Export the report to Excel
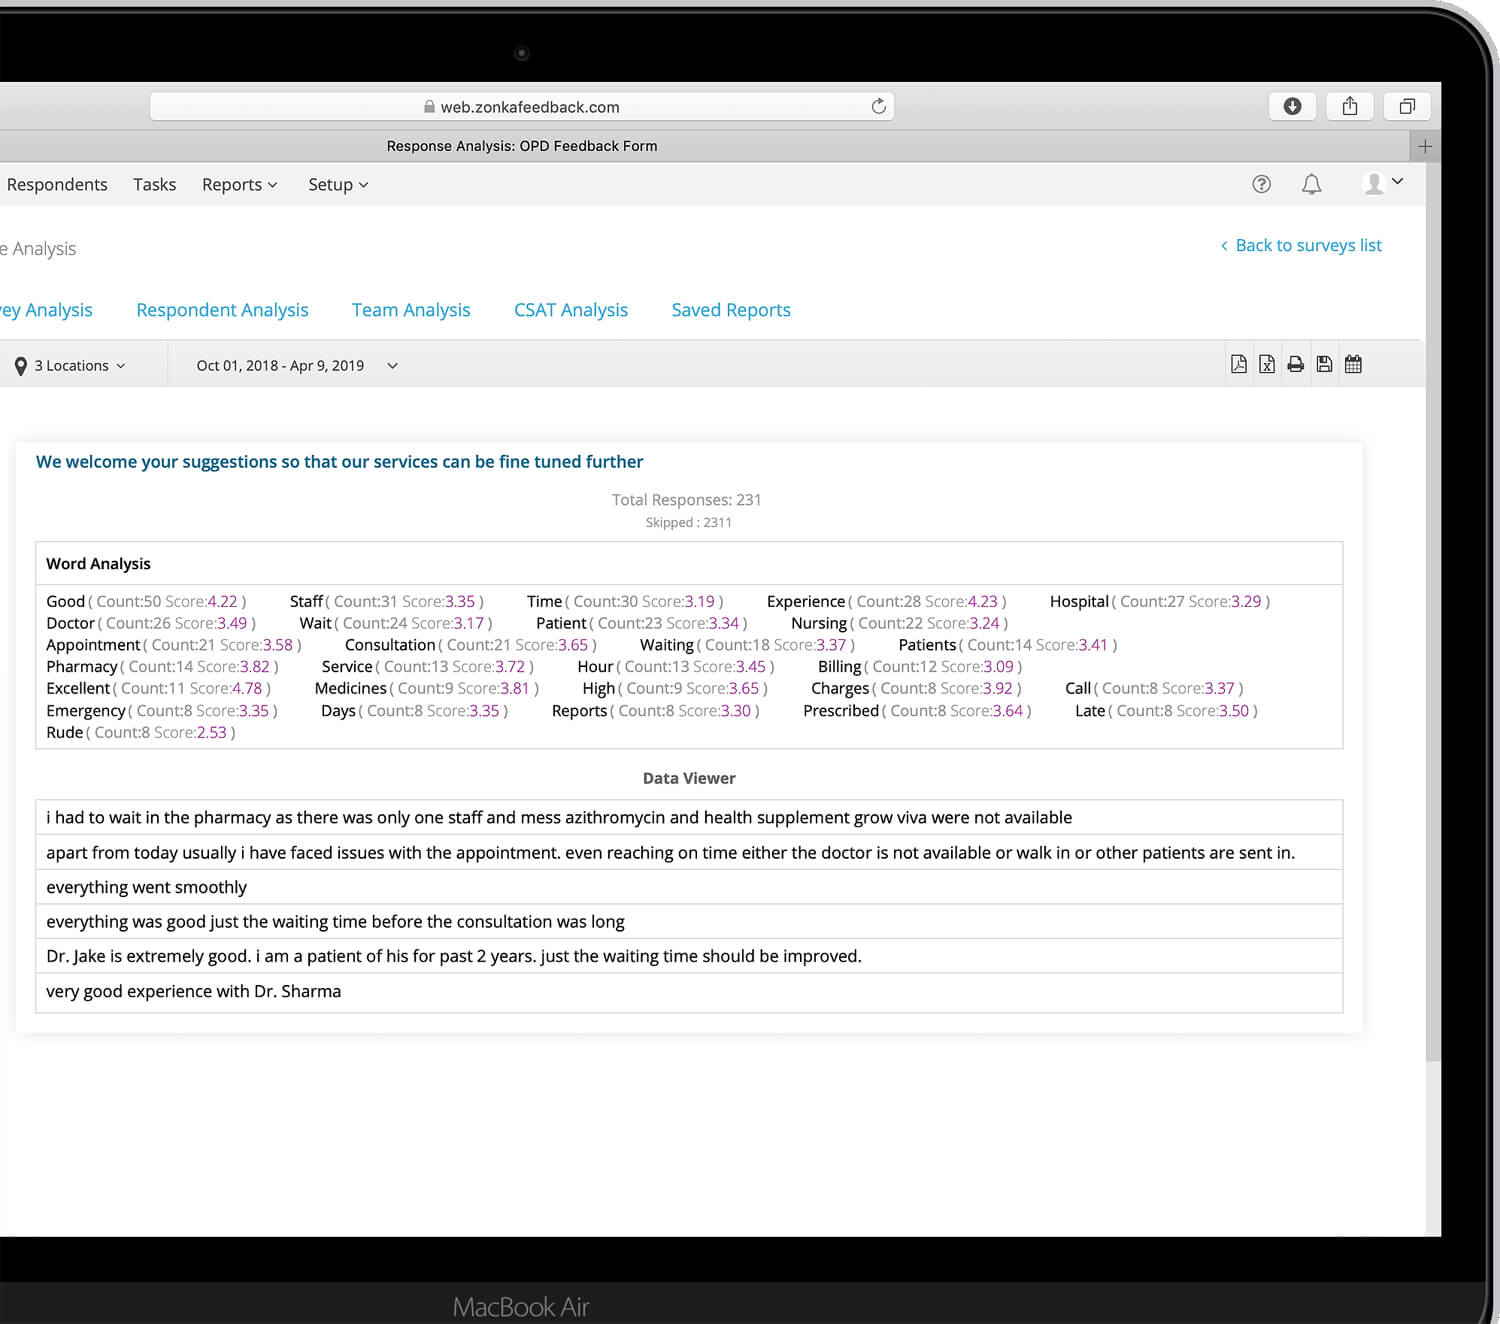Image resolution: width=1500 pixels, height=1324 pixels. [x=1266, y=364]
